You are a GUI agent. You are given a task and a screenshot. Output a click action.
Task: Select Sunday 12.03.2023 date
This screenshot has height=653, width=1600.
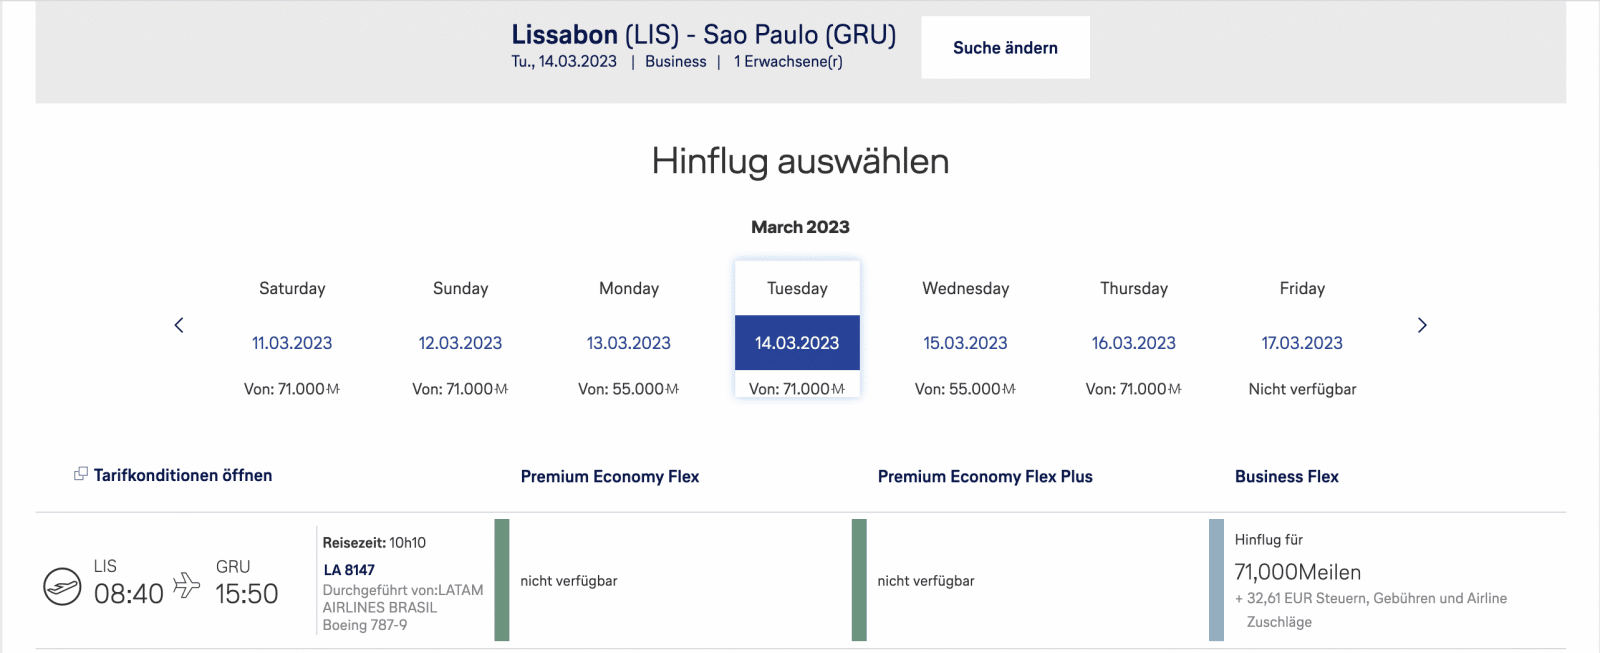pyautogui.click(x=460, y=343)
